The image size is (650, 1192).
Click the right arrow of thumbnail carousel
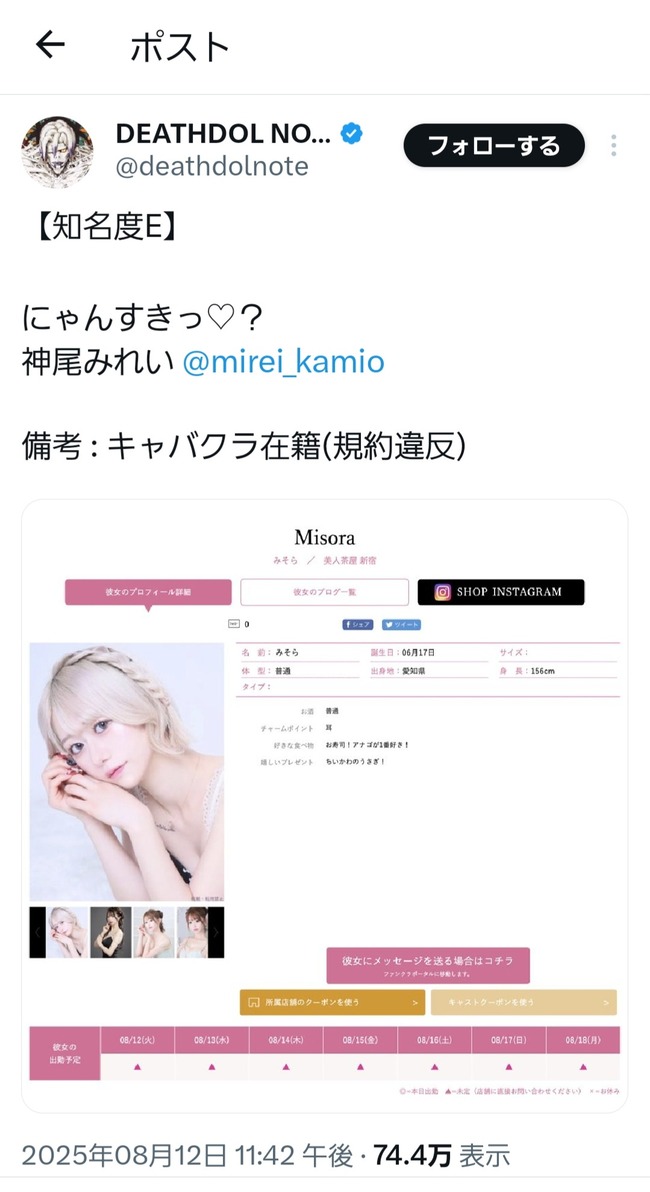click(x=216, y=932)
